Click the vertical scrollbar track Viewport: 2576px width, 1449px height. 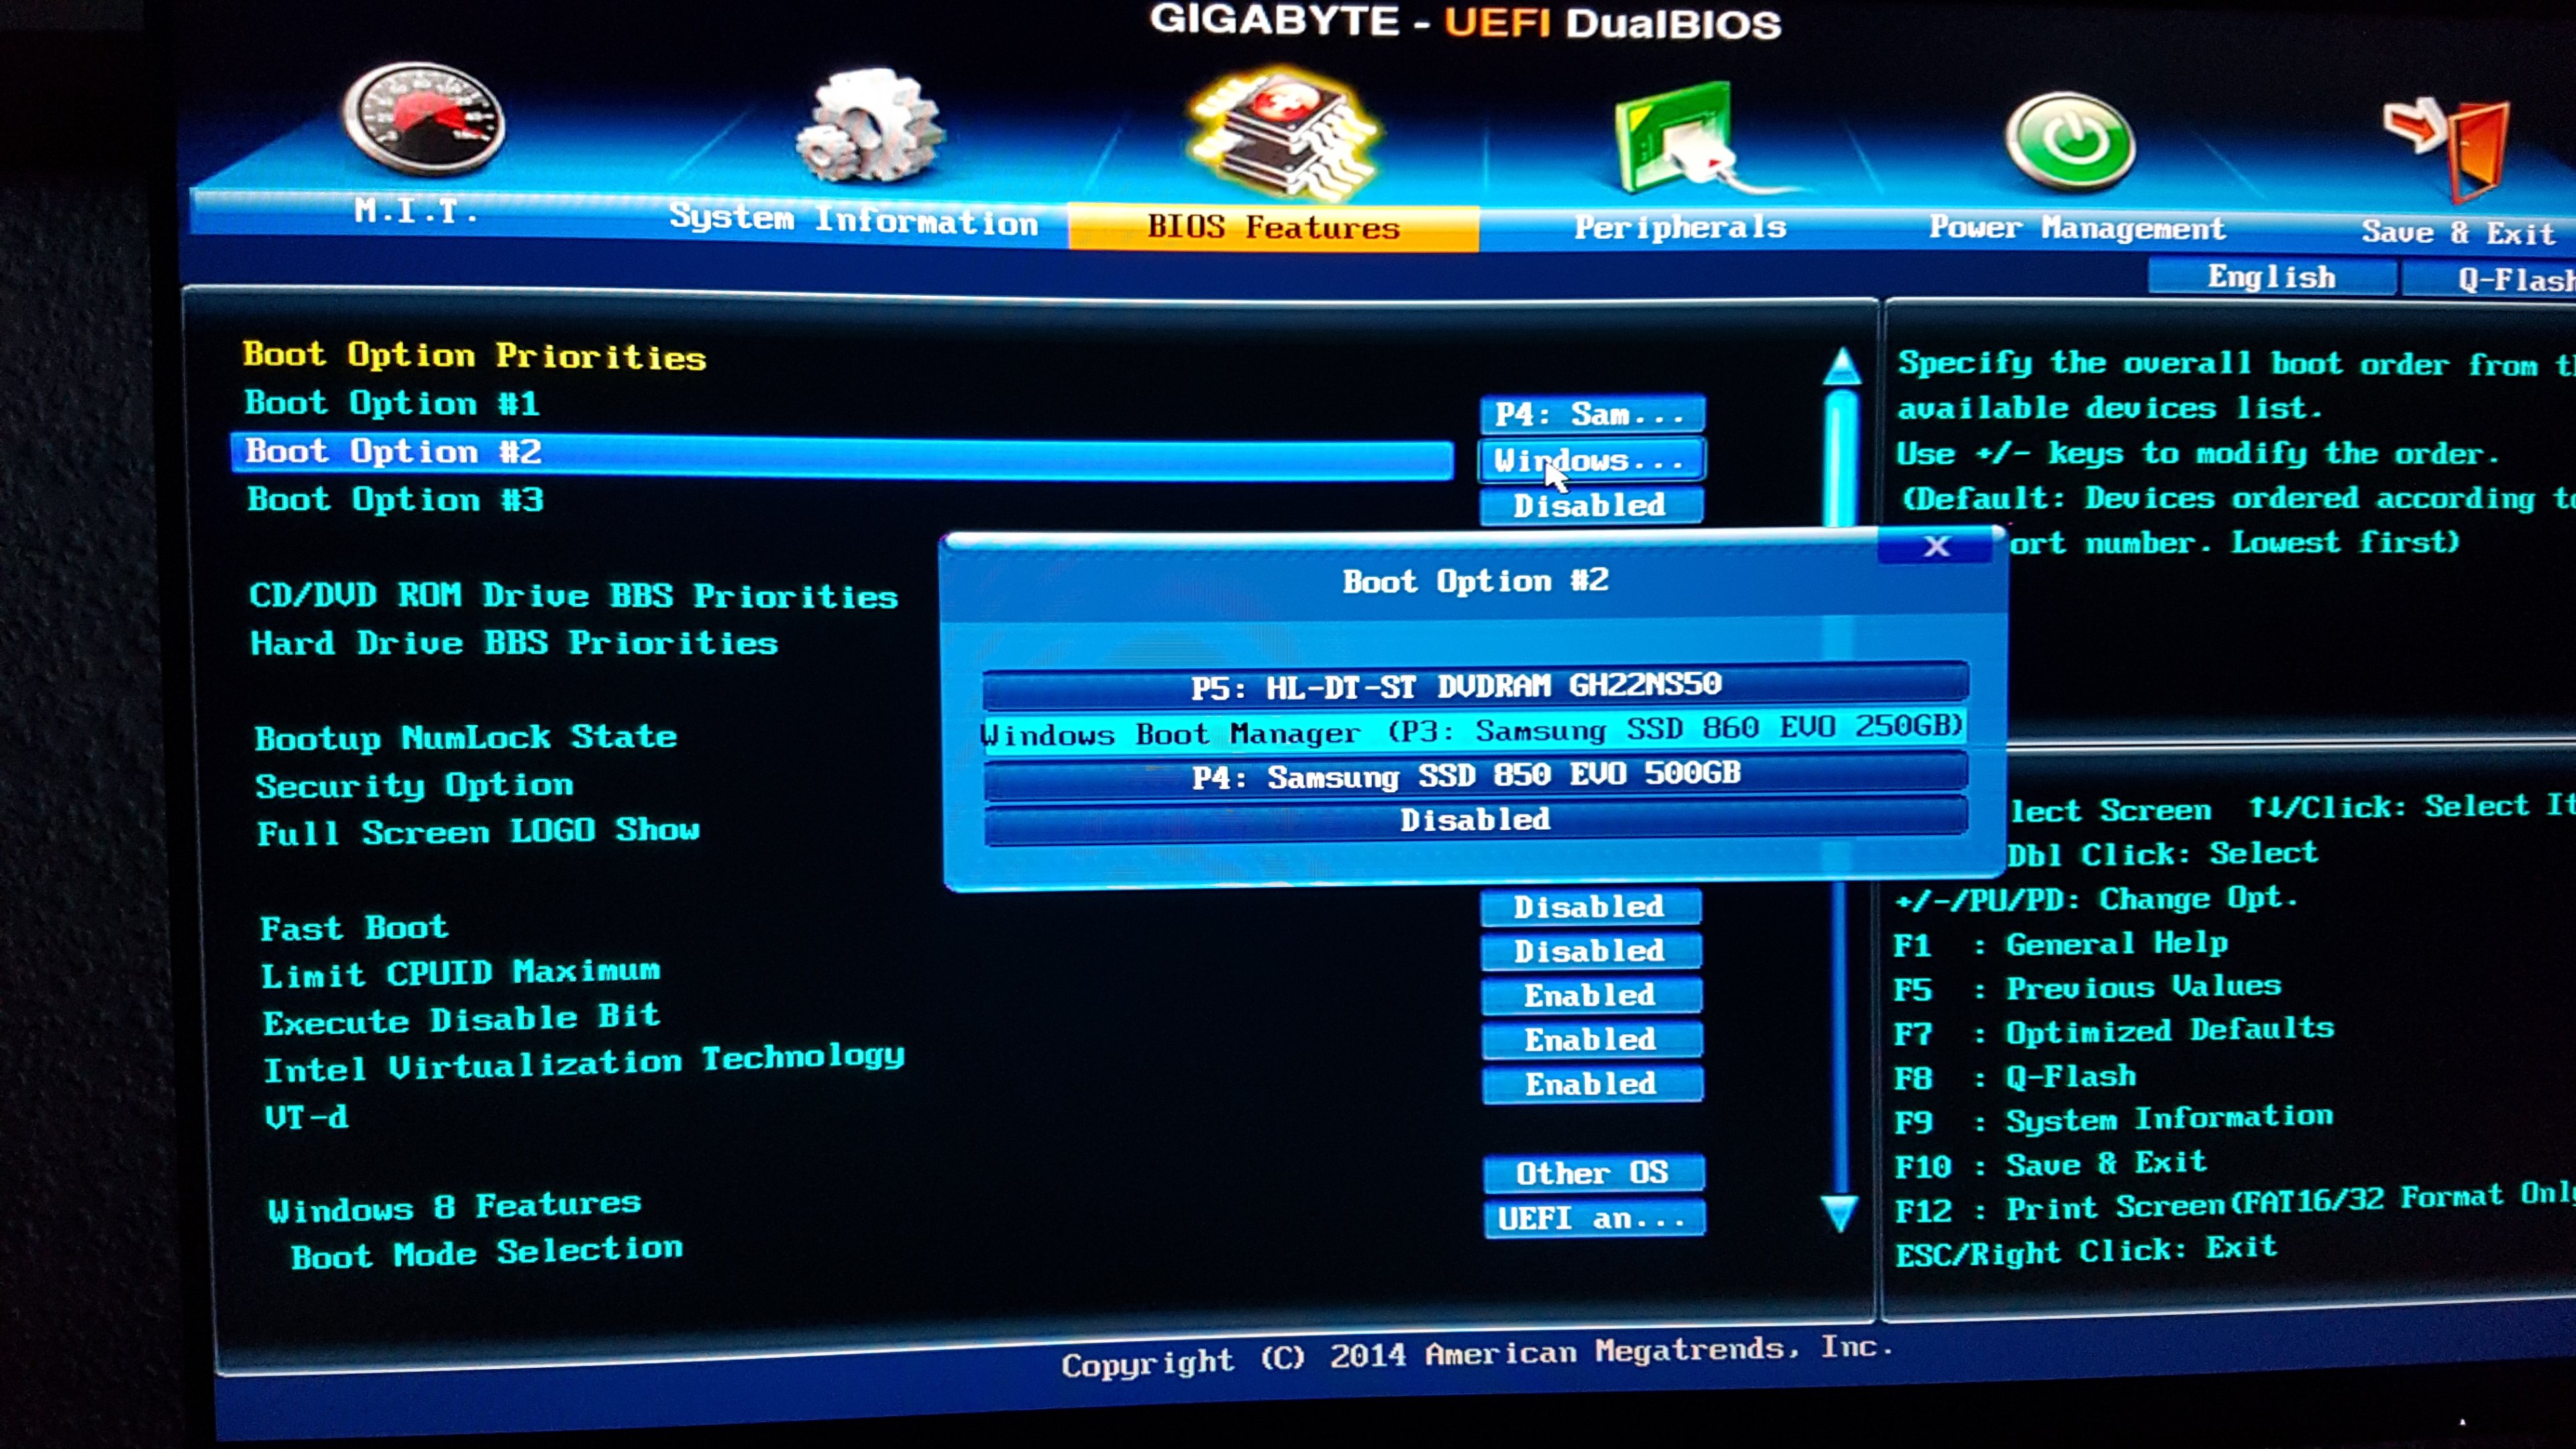[x=1840, y=1040]
